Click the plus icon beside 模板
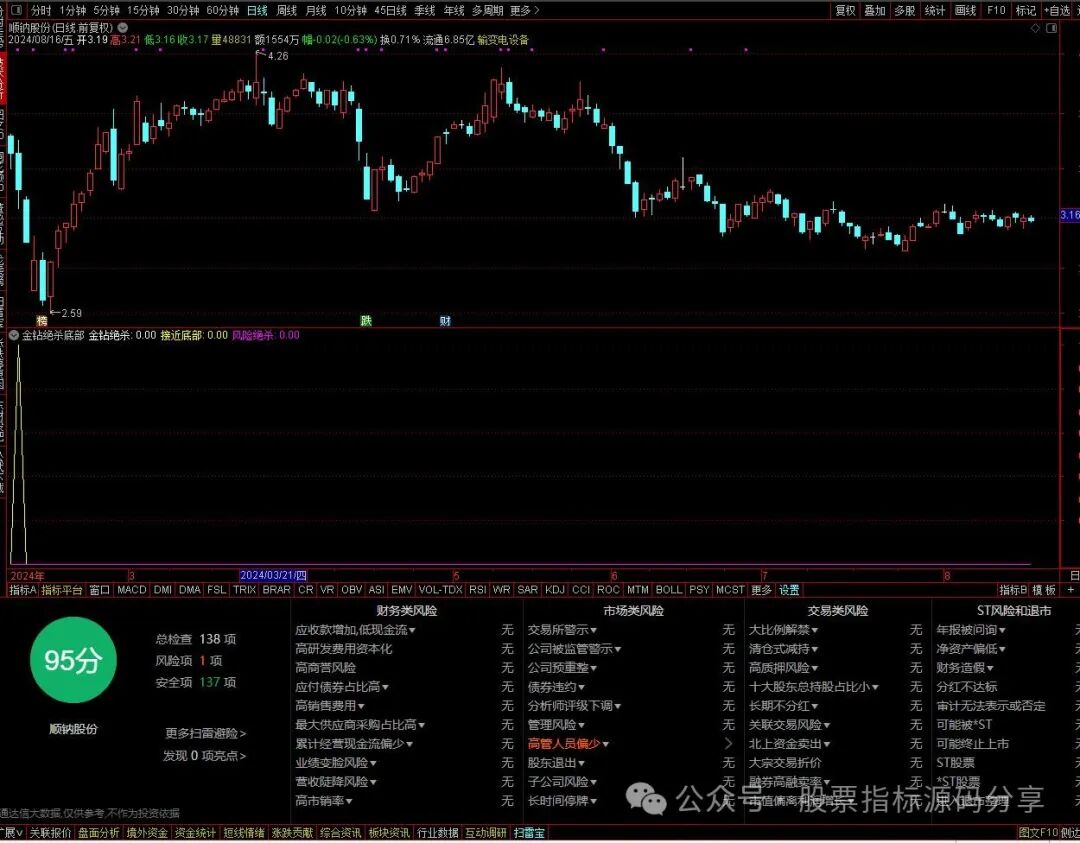This screenshot has width=1080, height=843. pyautogui.click(x=1070, y=590)
